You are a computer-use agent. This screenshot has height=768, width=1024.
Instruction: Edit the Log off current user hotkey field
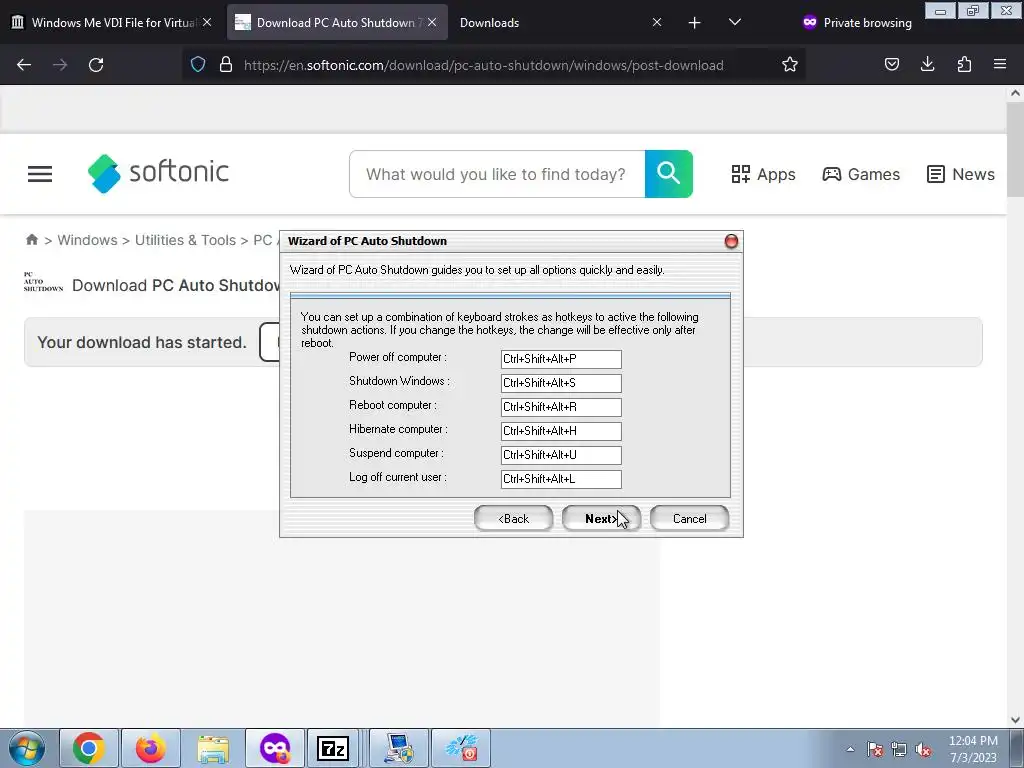[x=561, y=479]
